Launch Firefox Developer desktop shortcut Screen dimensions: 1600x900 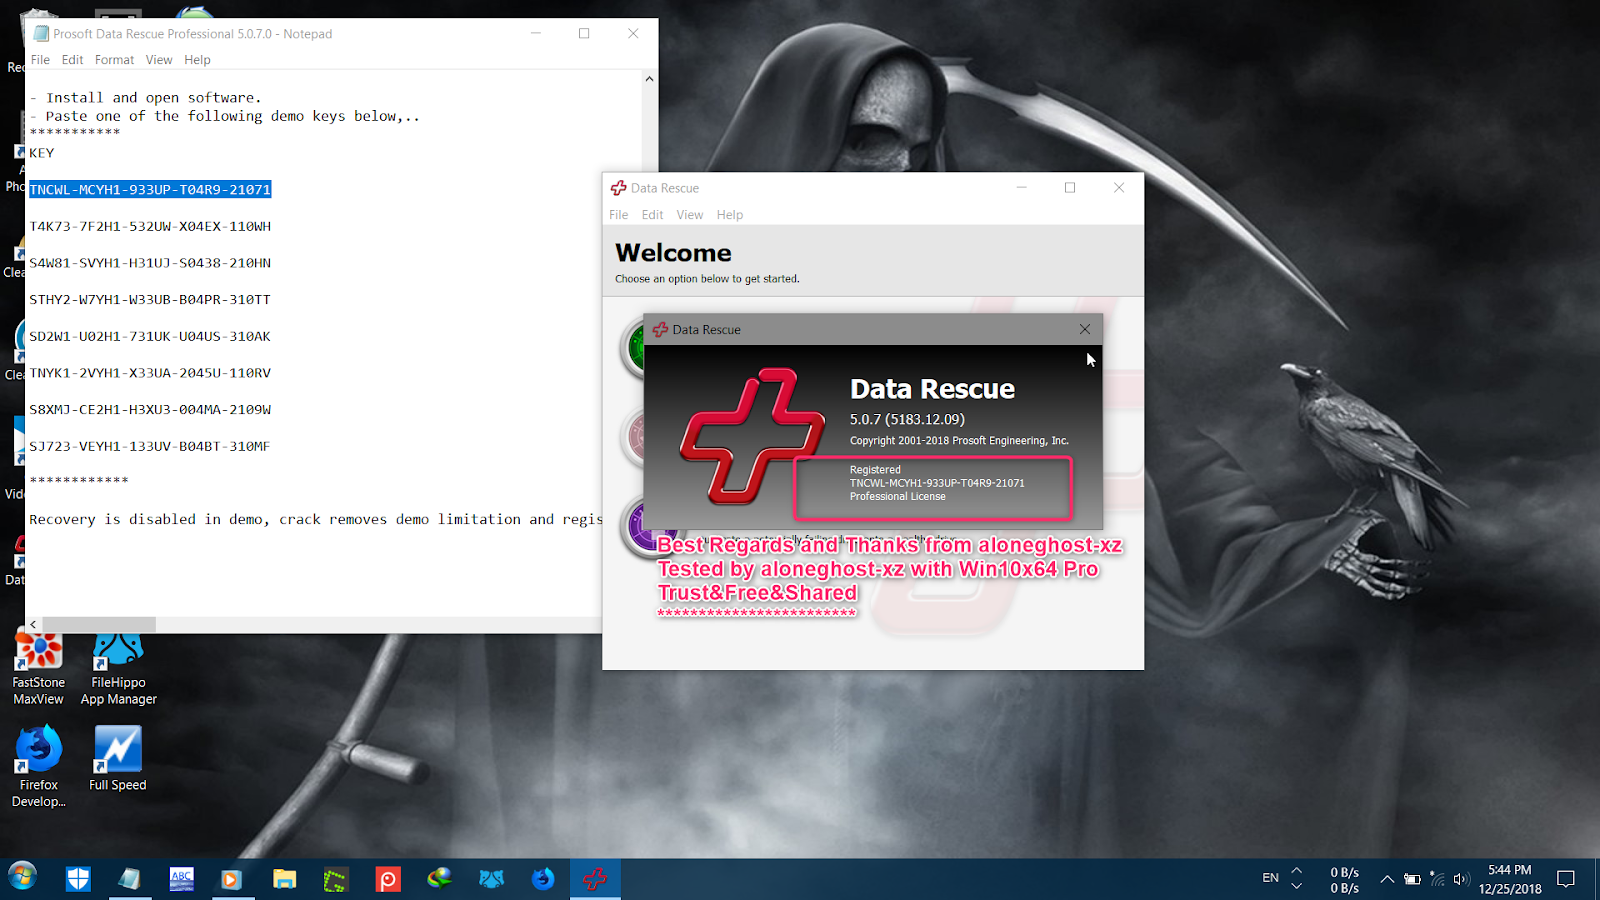[39, 766]
